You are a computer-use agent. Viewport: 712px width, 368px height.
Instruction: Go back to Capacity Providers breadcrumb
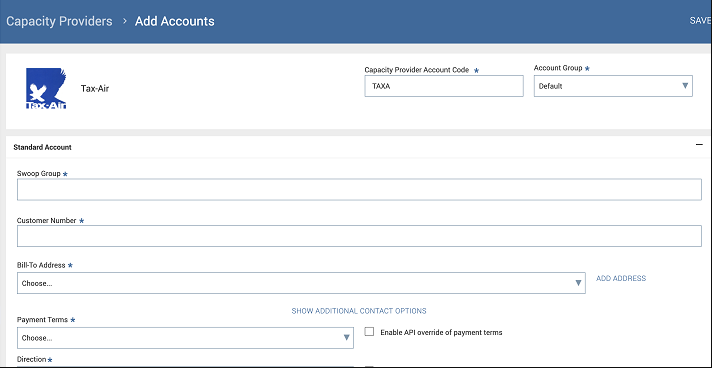point(59,21)
